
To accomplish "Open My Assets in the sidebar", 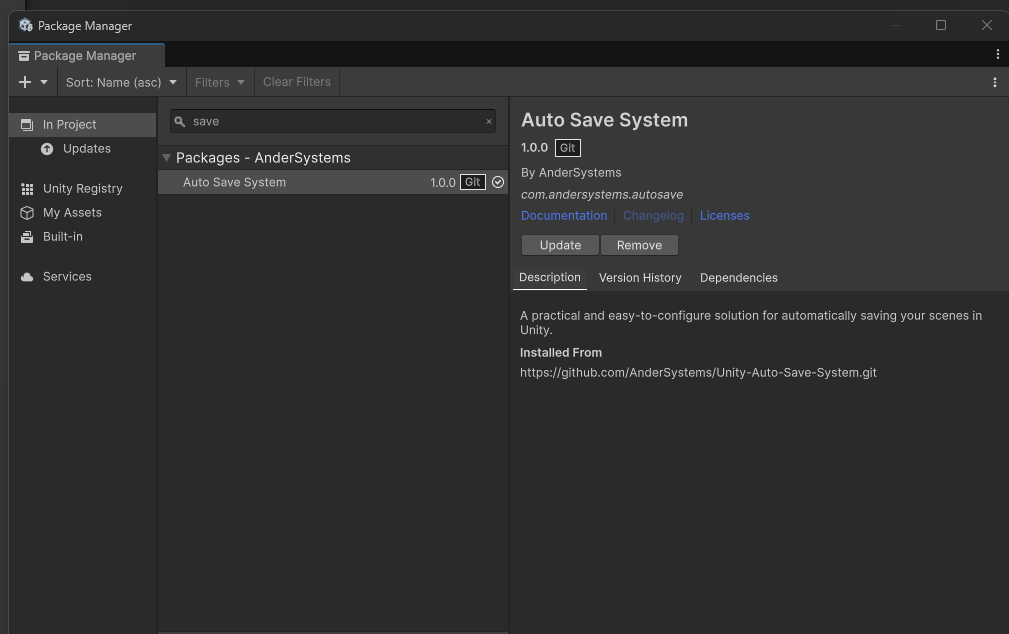I will (83, 212).
